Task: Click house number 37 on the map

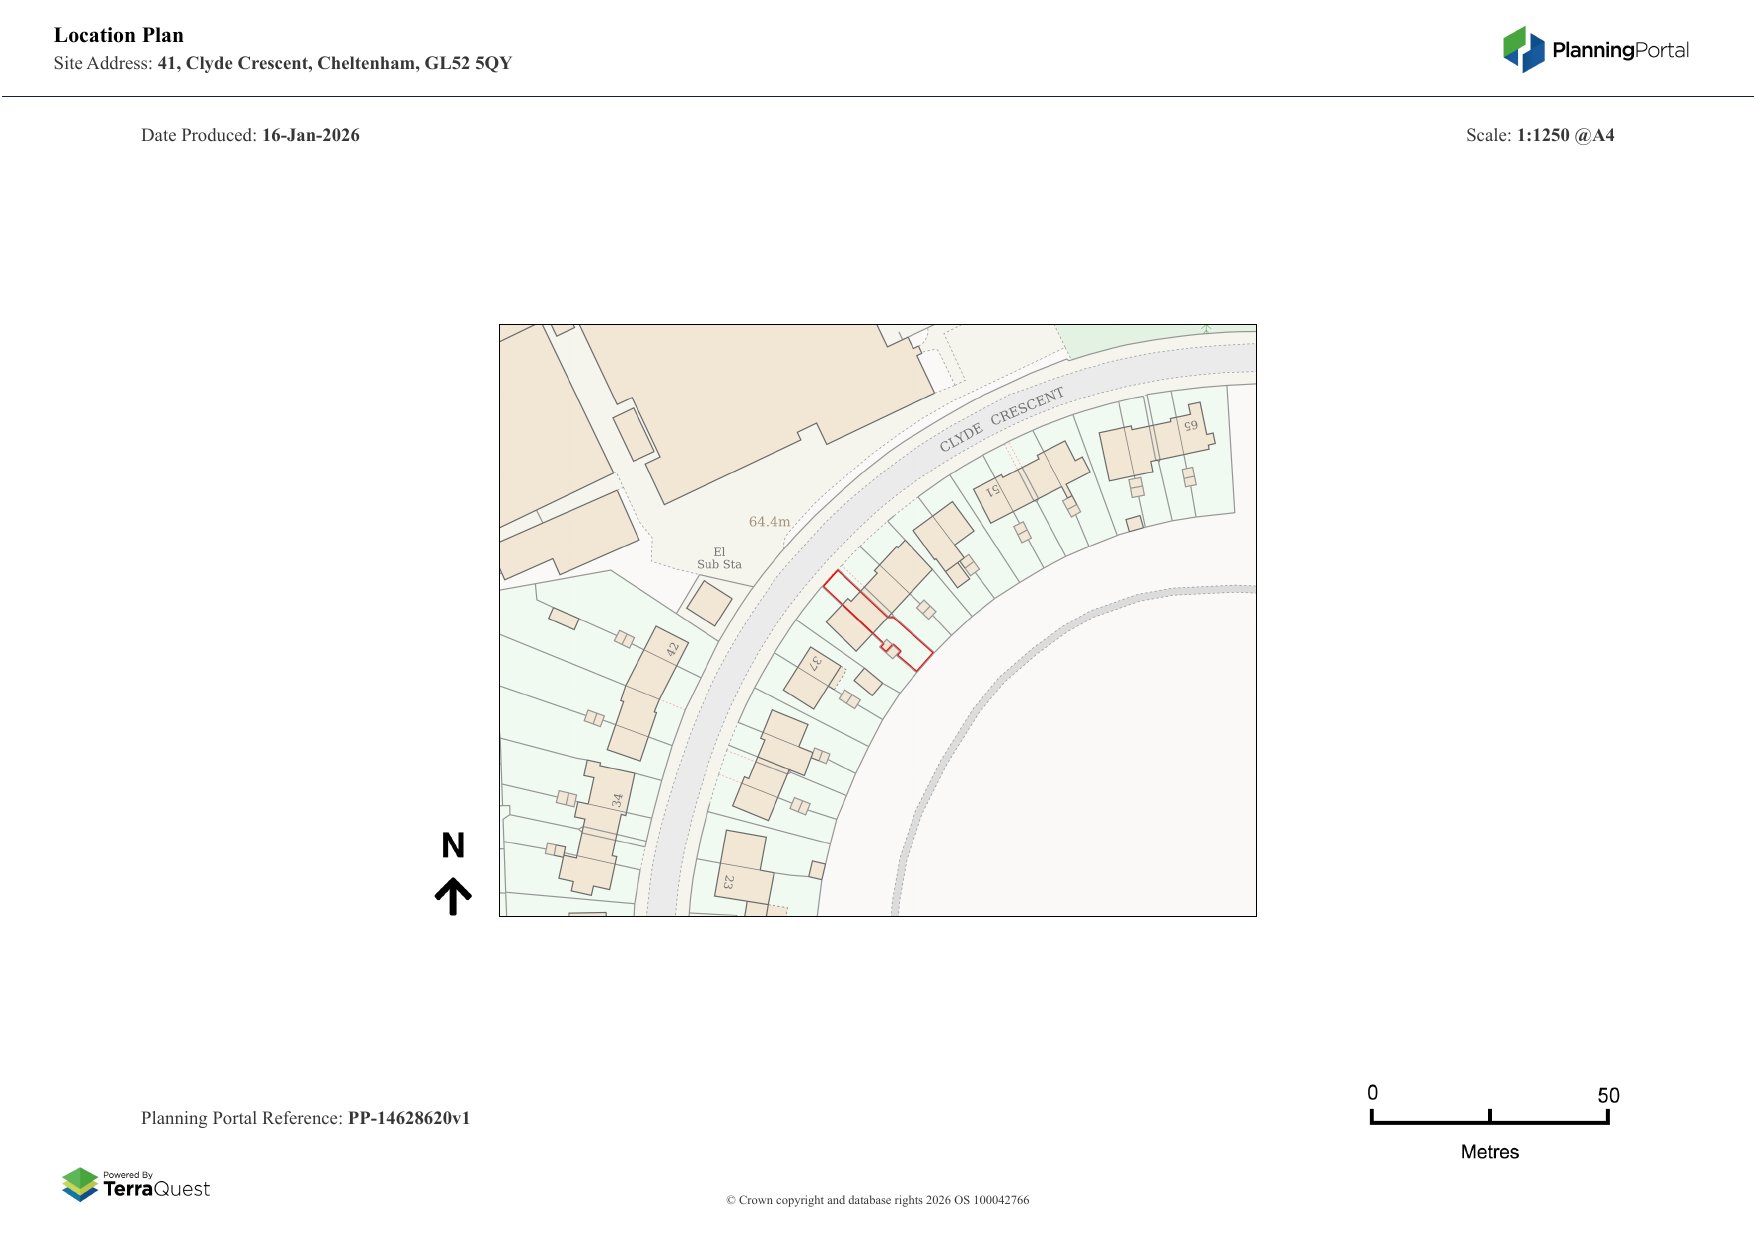Action: click(x=817, y=662)
